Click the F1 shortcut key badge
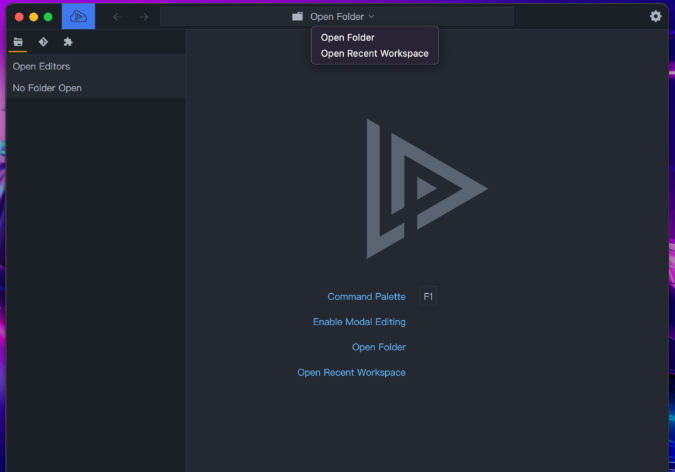The width and height of the screenshot is (675, 472). tap(428, 296)
